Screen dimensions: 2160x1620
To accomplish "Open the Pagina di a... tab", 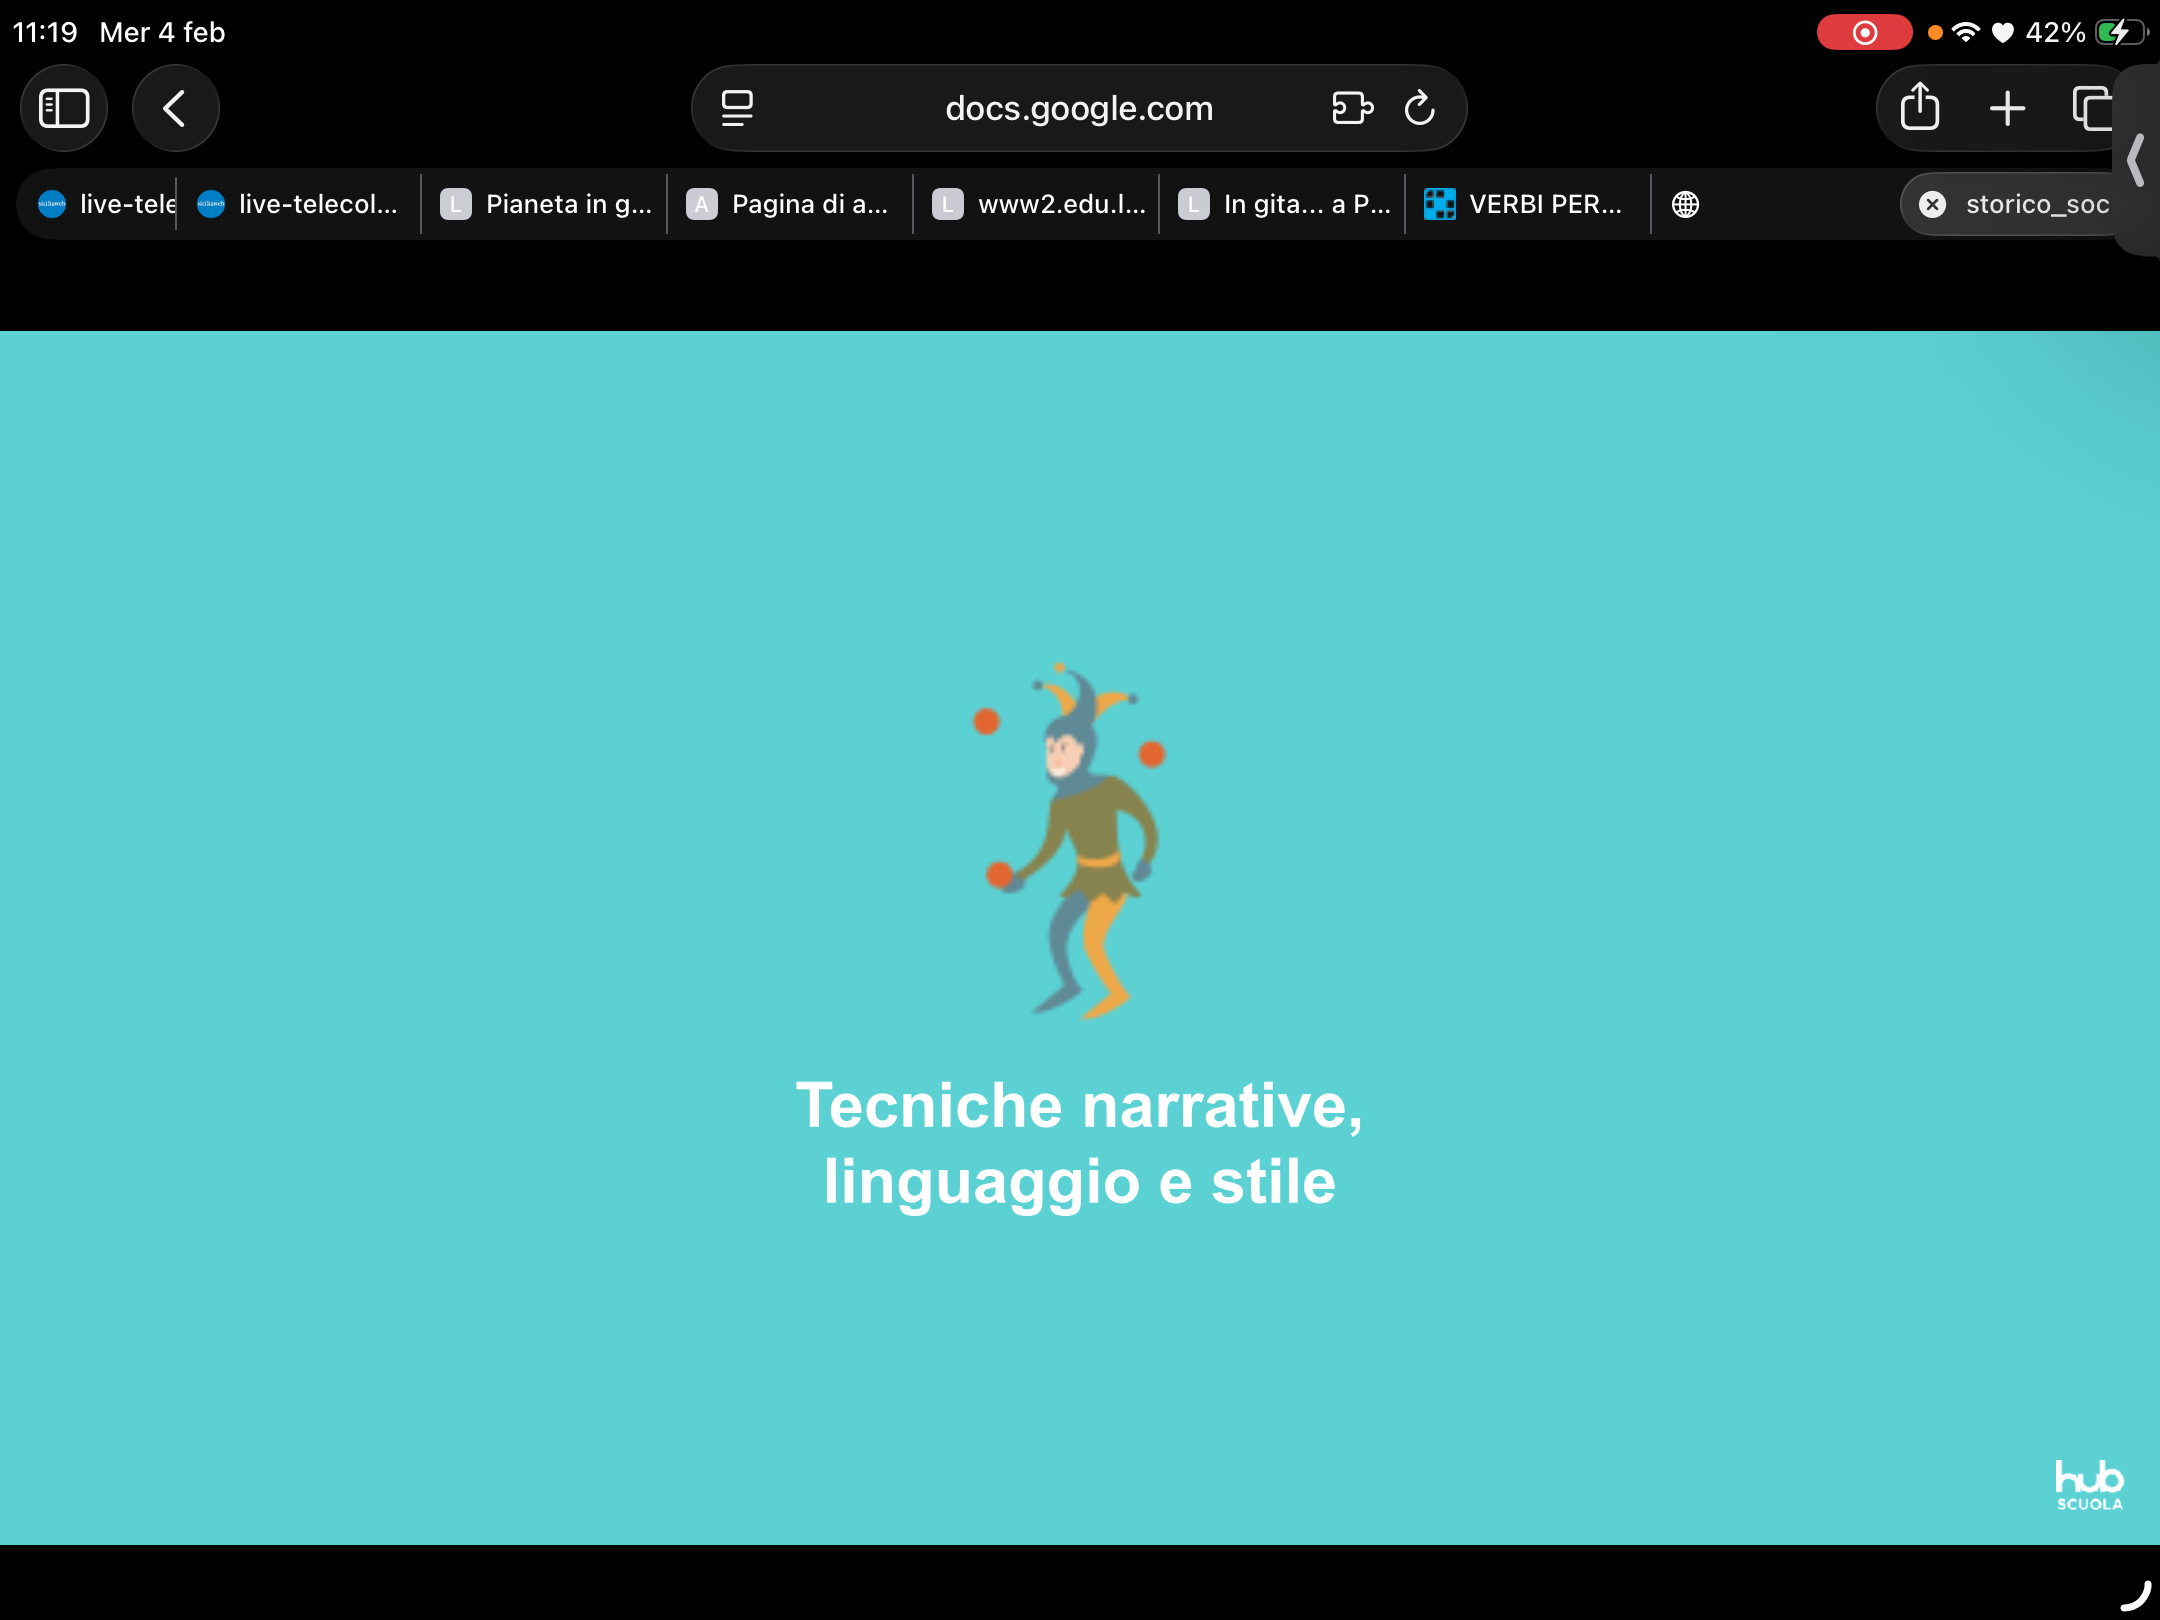I will [x=790, y=204].
